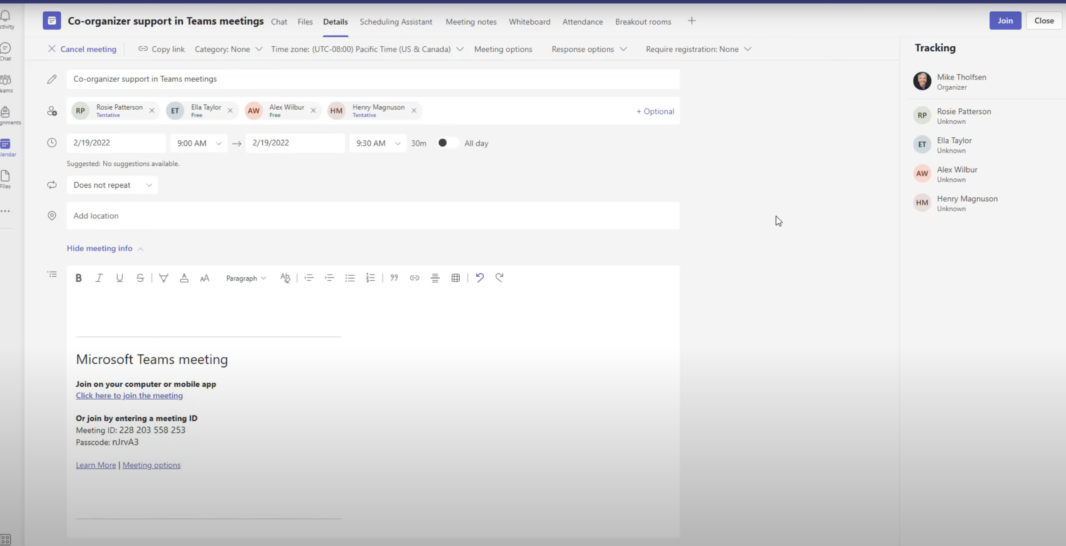Open Calendar in the left sidebar
This screenshot has height=546, width=1066.
click(7, 148)
